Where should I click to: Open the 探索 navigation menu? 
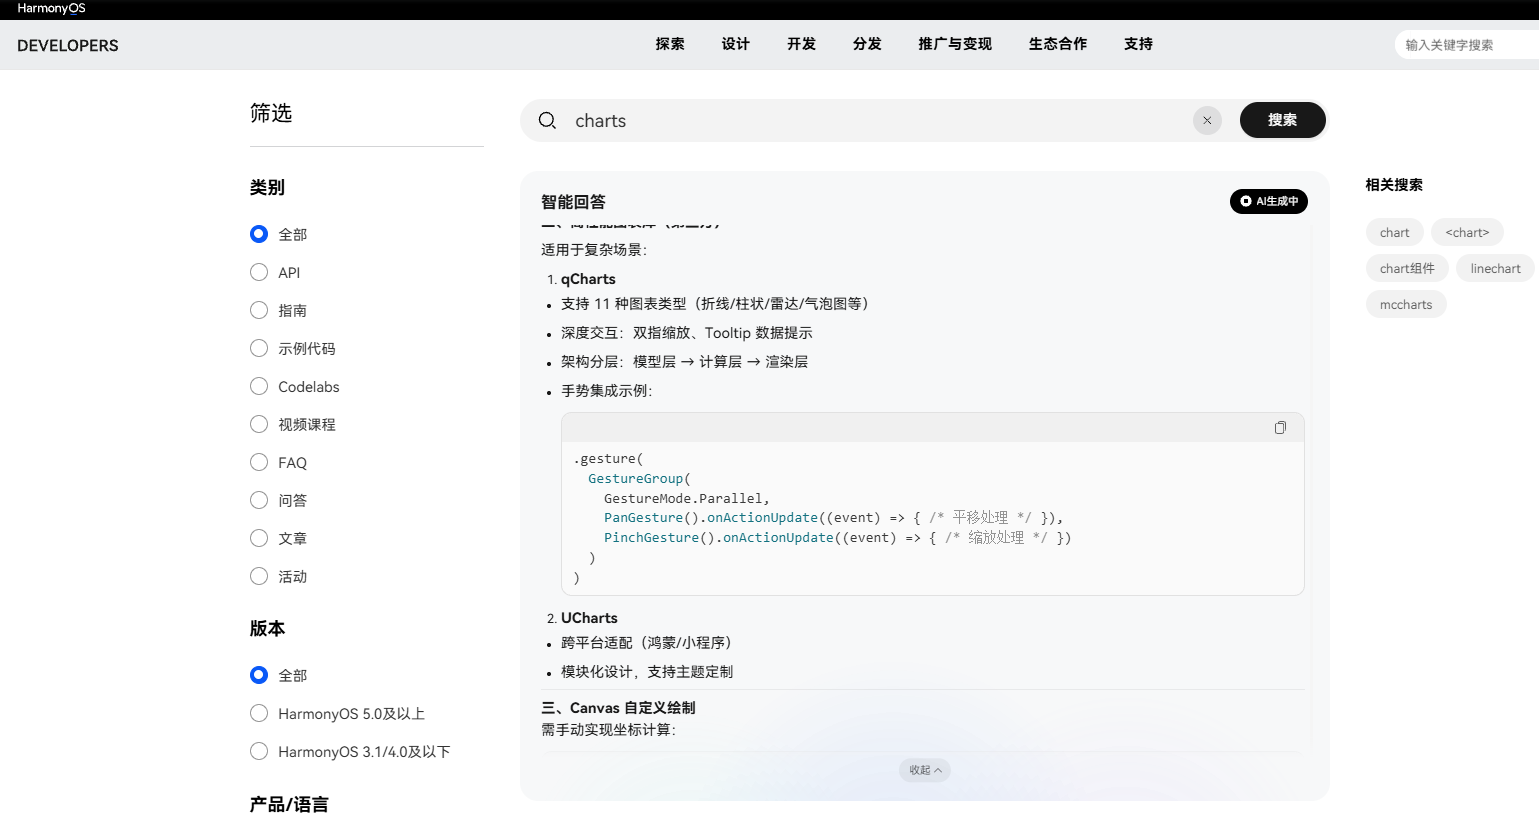coord(670,44)
